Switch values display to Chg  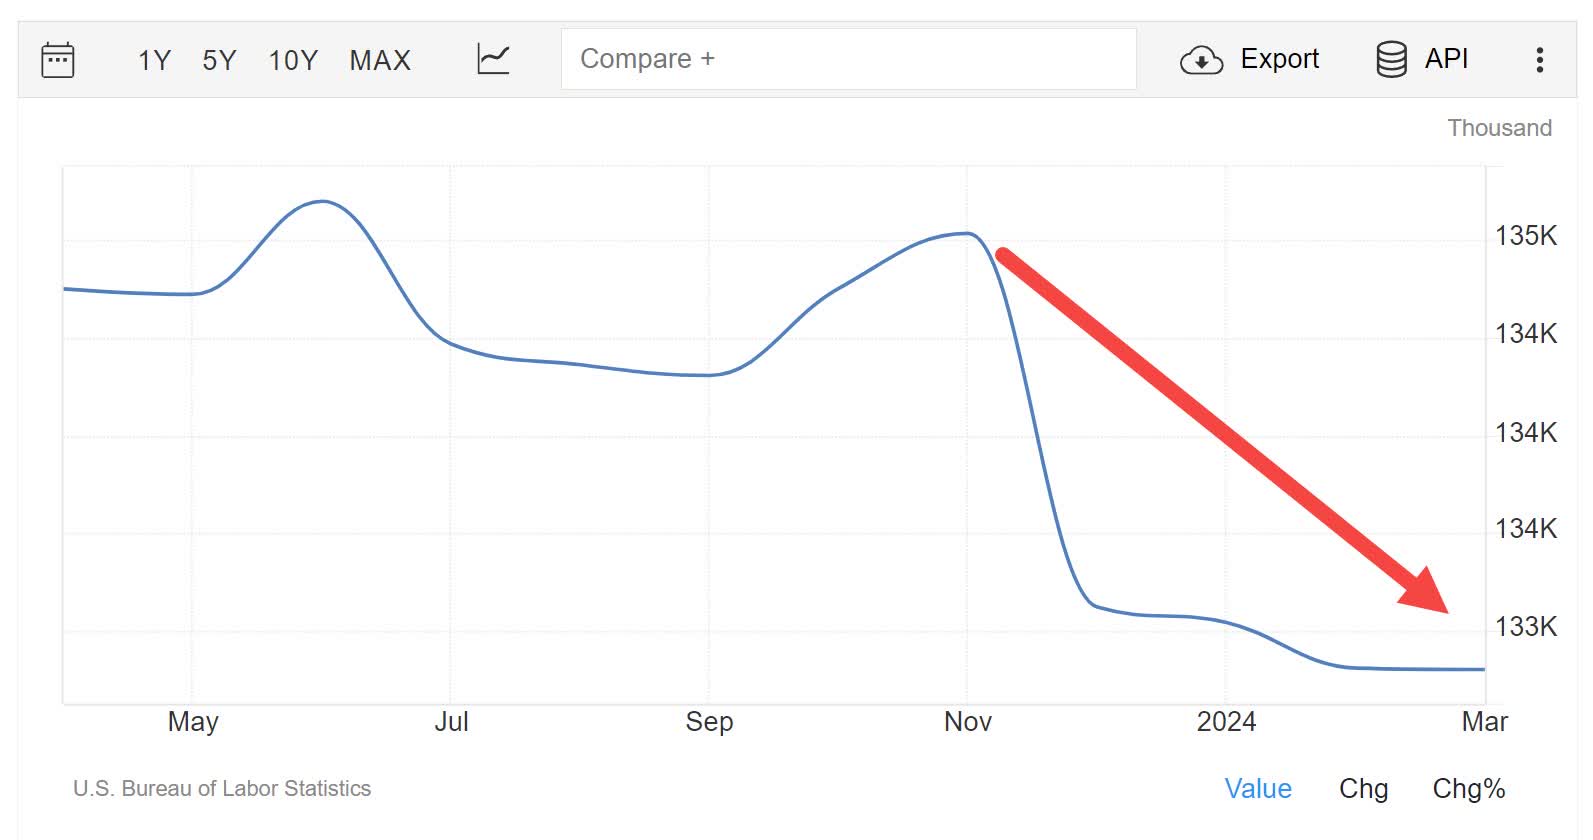[x=1364, y=789]
